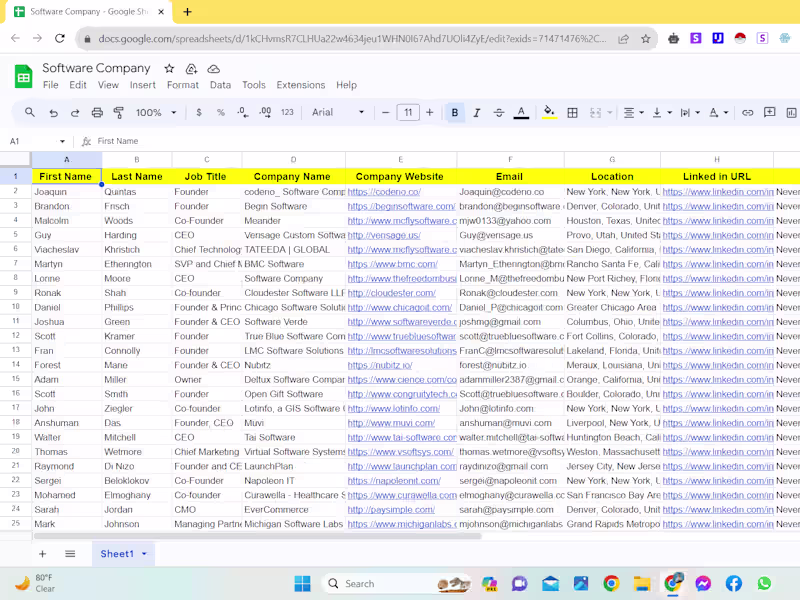The width and height of the screenshot is (800, 600).
Task: Open the Arial font dropdown
Action: pyautogui.click(x=338, y=113)
